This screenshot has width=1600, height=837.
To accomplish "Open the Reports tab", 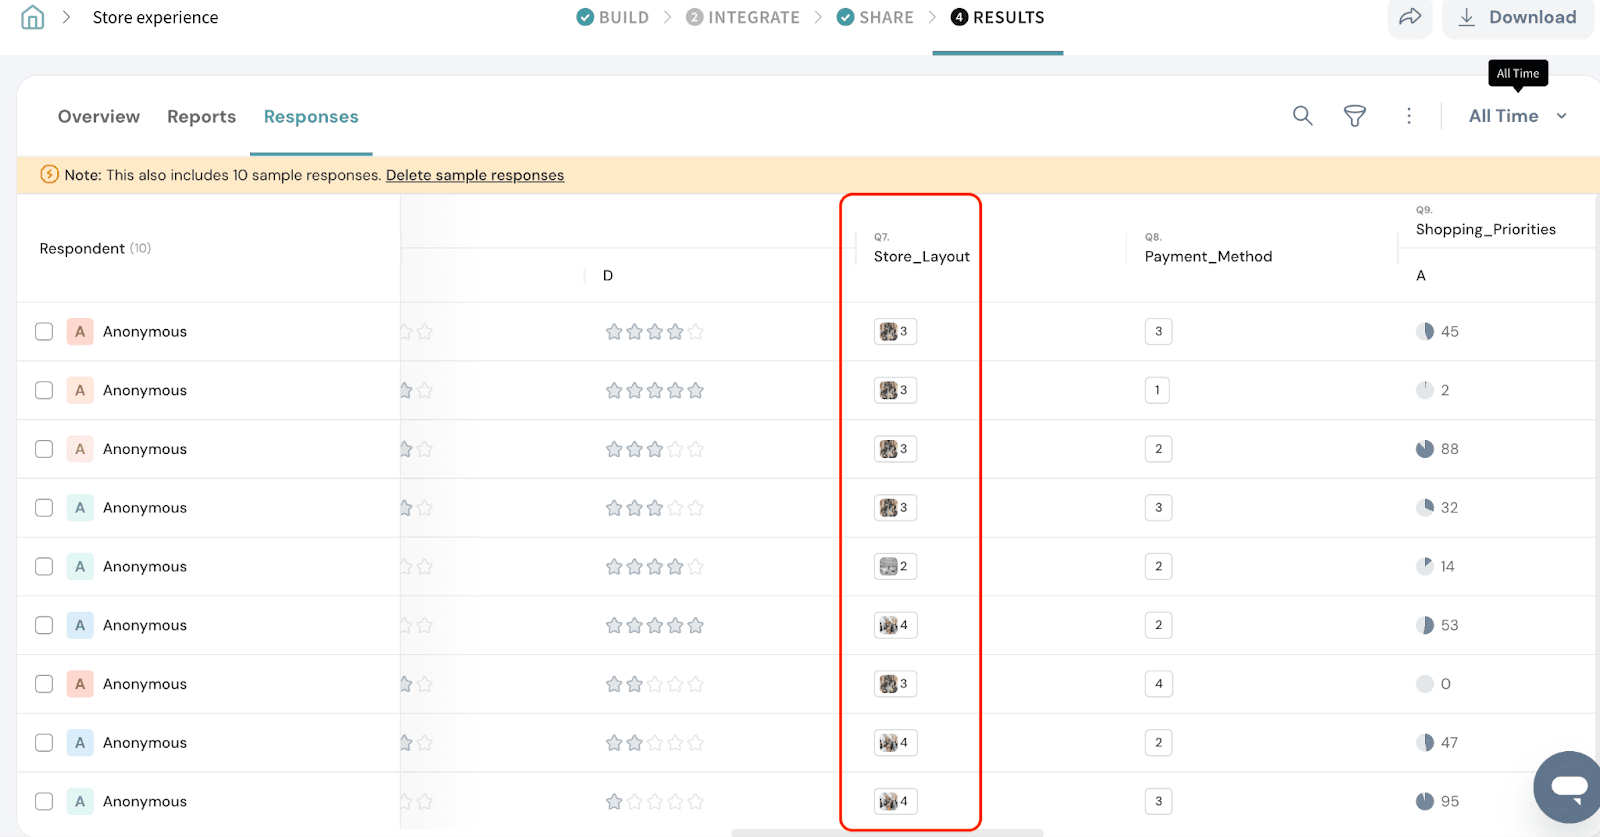I will click(x=201, y=117).
